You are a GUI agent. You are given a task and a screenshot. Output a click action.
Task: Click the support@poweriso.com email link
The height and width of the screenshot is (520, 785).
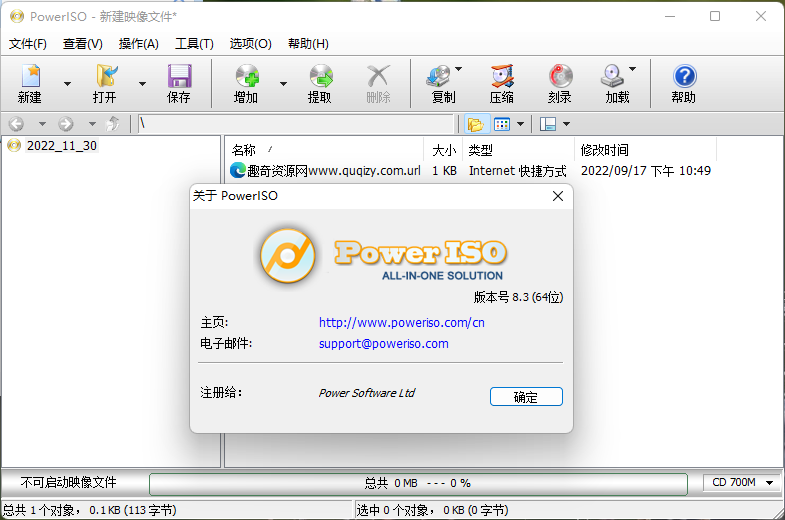click(383, 344)
